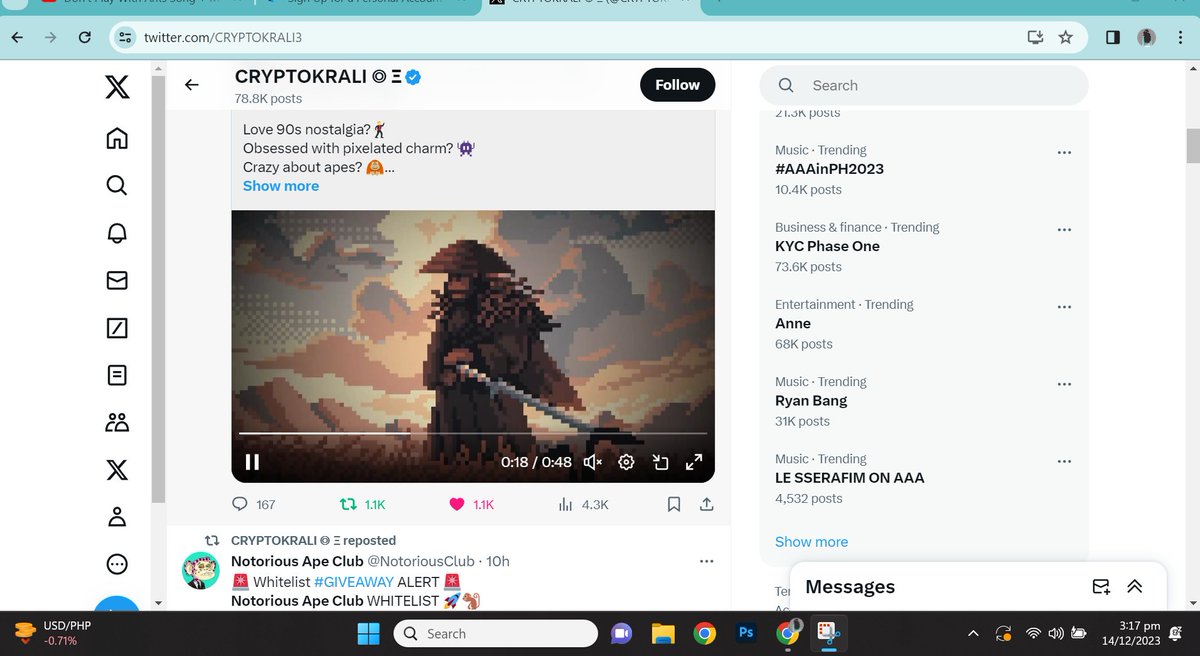
Task: Undo repost showing 1.1K
Action: (x=363, y=505)
